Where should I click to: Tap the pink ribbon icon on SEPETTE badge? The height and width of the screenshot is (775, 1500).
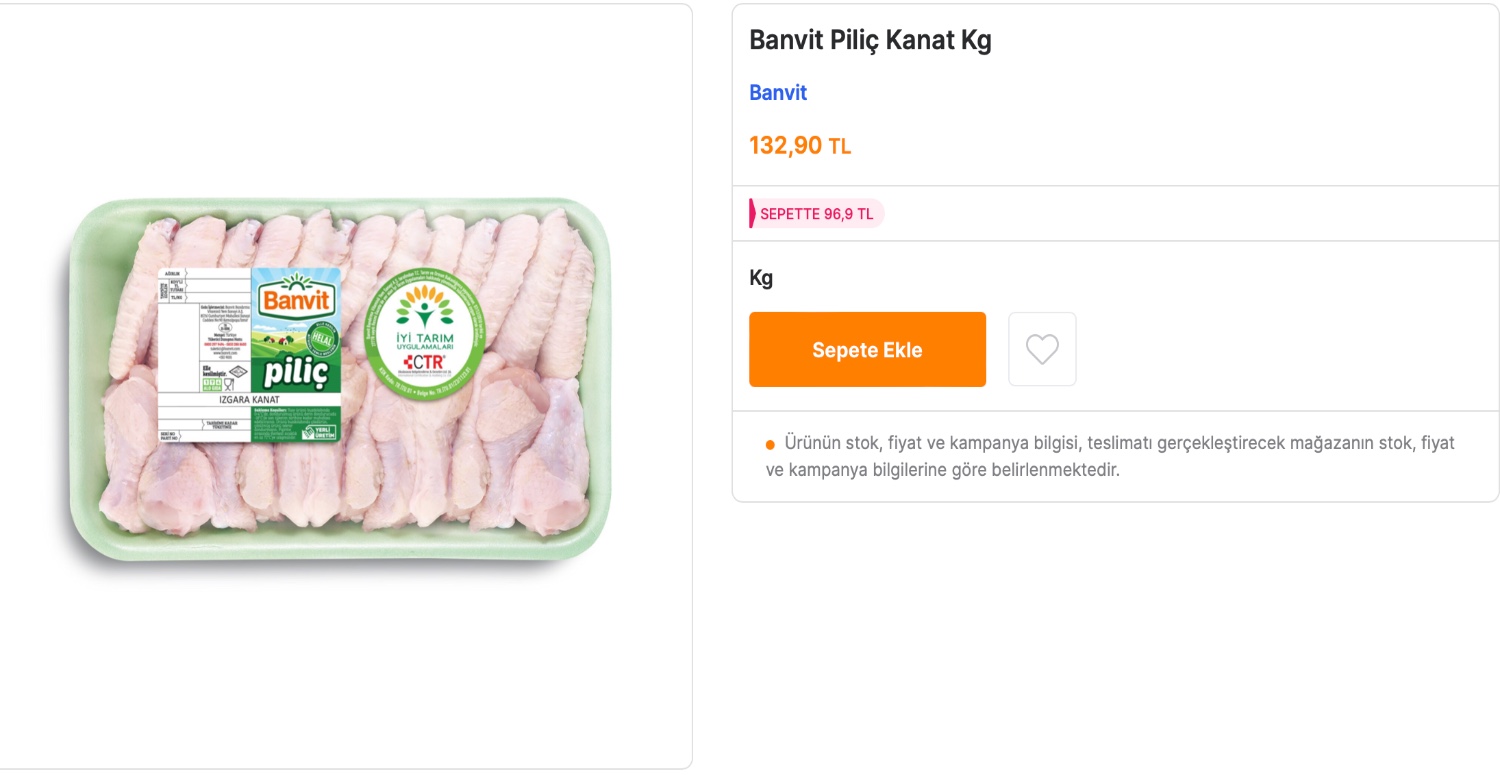752,213
